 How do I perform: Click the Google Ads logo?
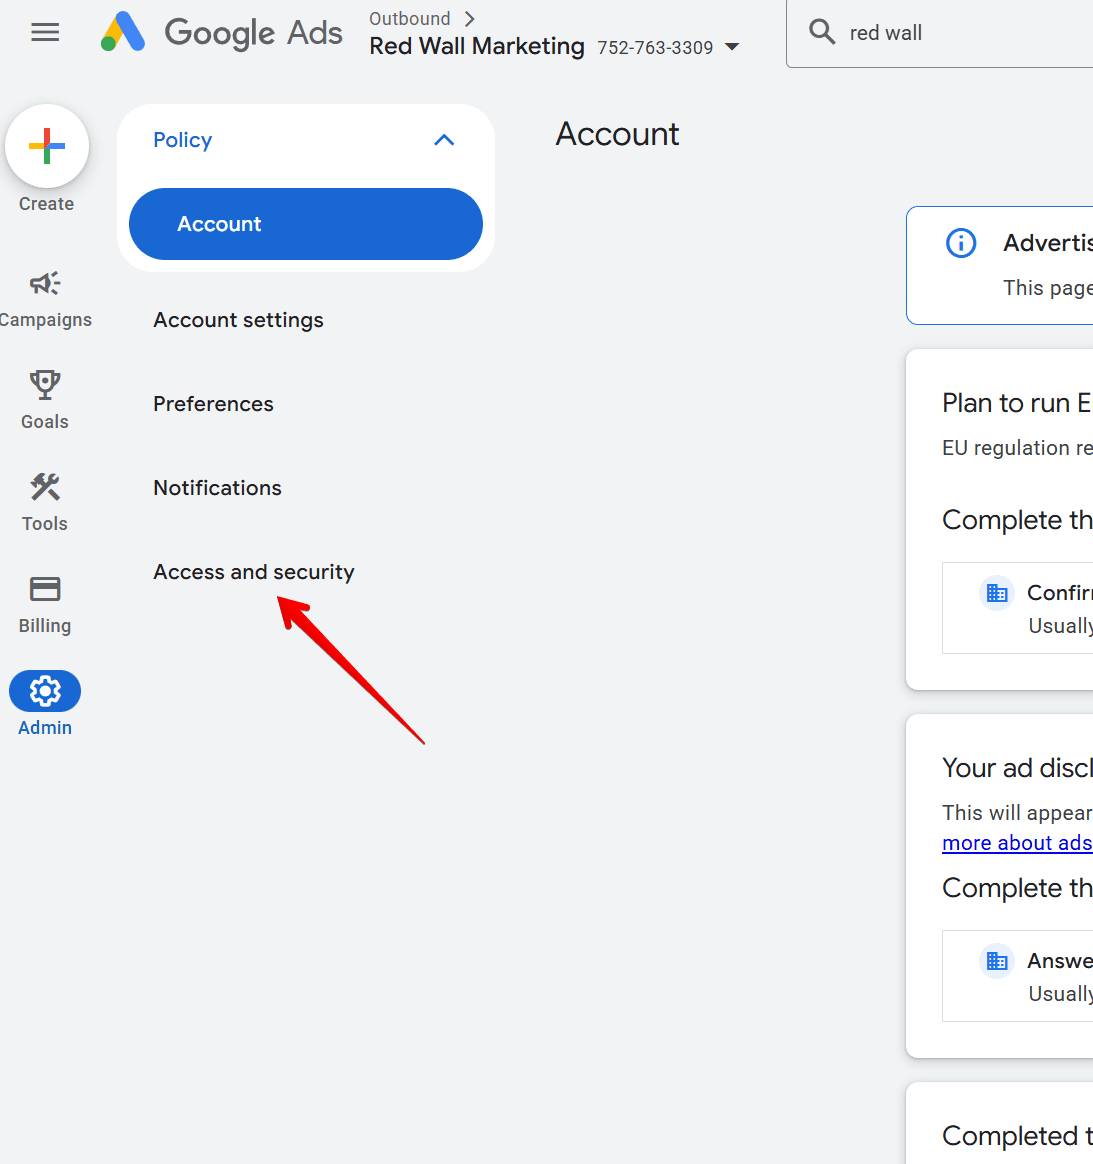point(221,33)
